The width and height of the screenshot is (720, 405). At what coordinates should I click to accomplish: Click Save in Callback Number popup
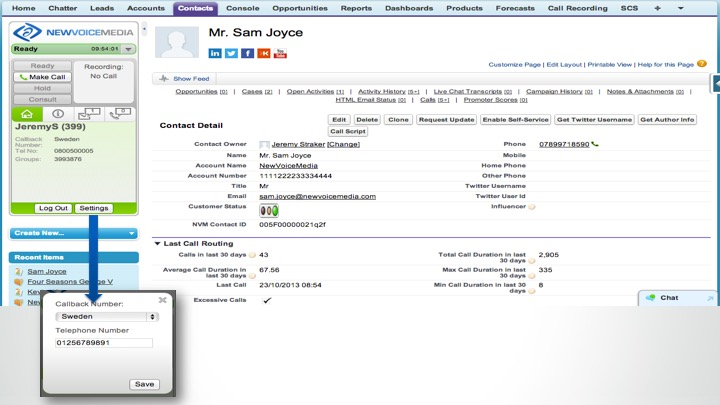coord(144,384)
